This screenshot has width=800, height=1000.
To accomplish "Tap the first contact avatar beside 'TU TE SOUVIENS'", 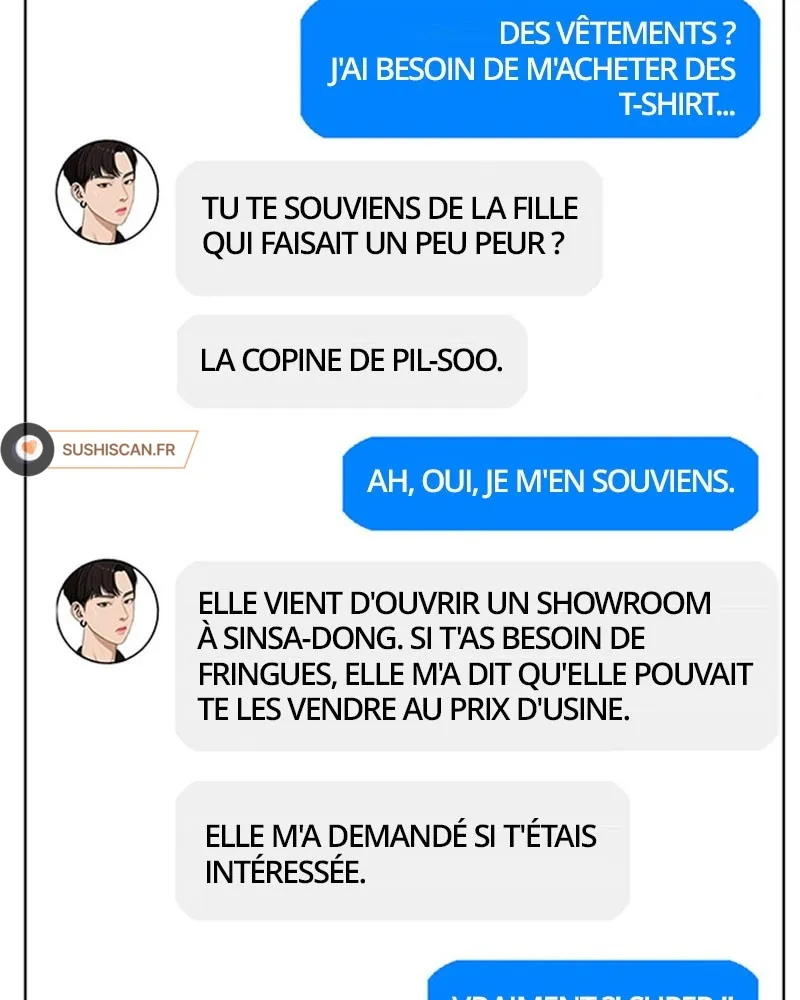I will [x=107, y=192].
